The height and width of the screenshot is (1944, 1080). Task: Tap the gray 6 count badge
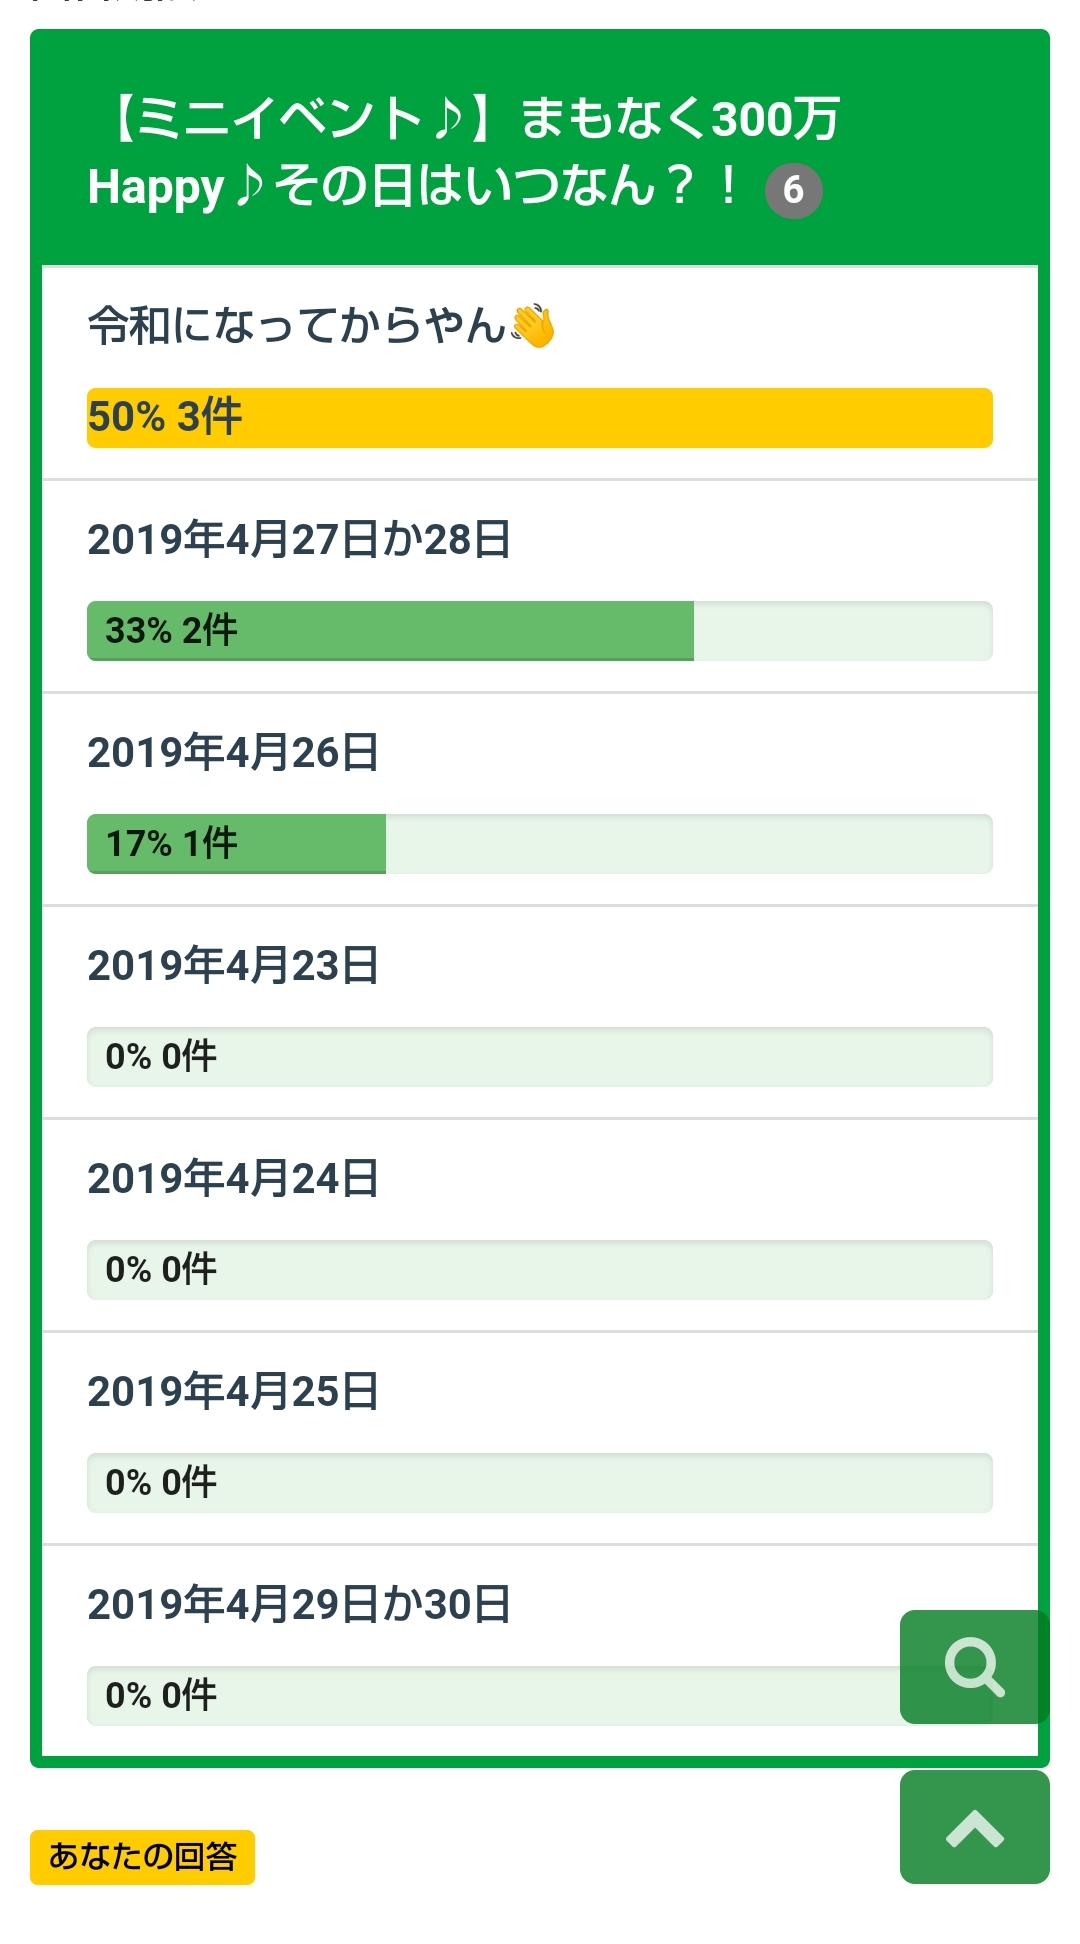pyautogui.click(x=793, y=190)
